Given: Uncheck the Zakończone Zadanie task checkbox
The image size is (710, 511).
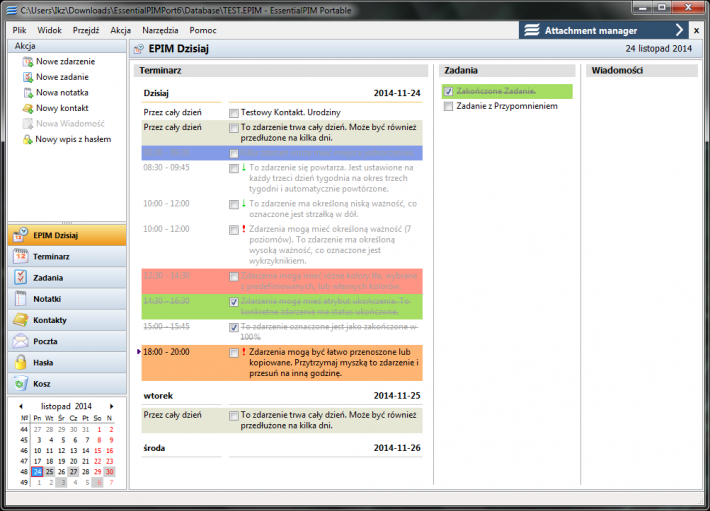Looking at the screenshot, I should [x=448, y=91].
